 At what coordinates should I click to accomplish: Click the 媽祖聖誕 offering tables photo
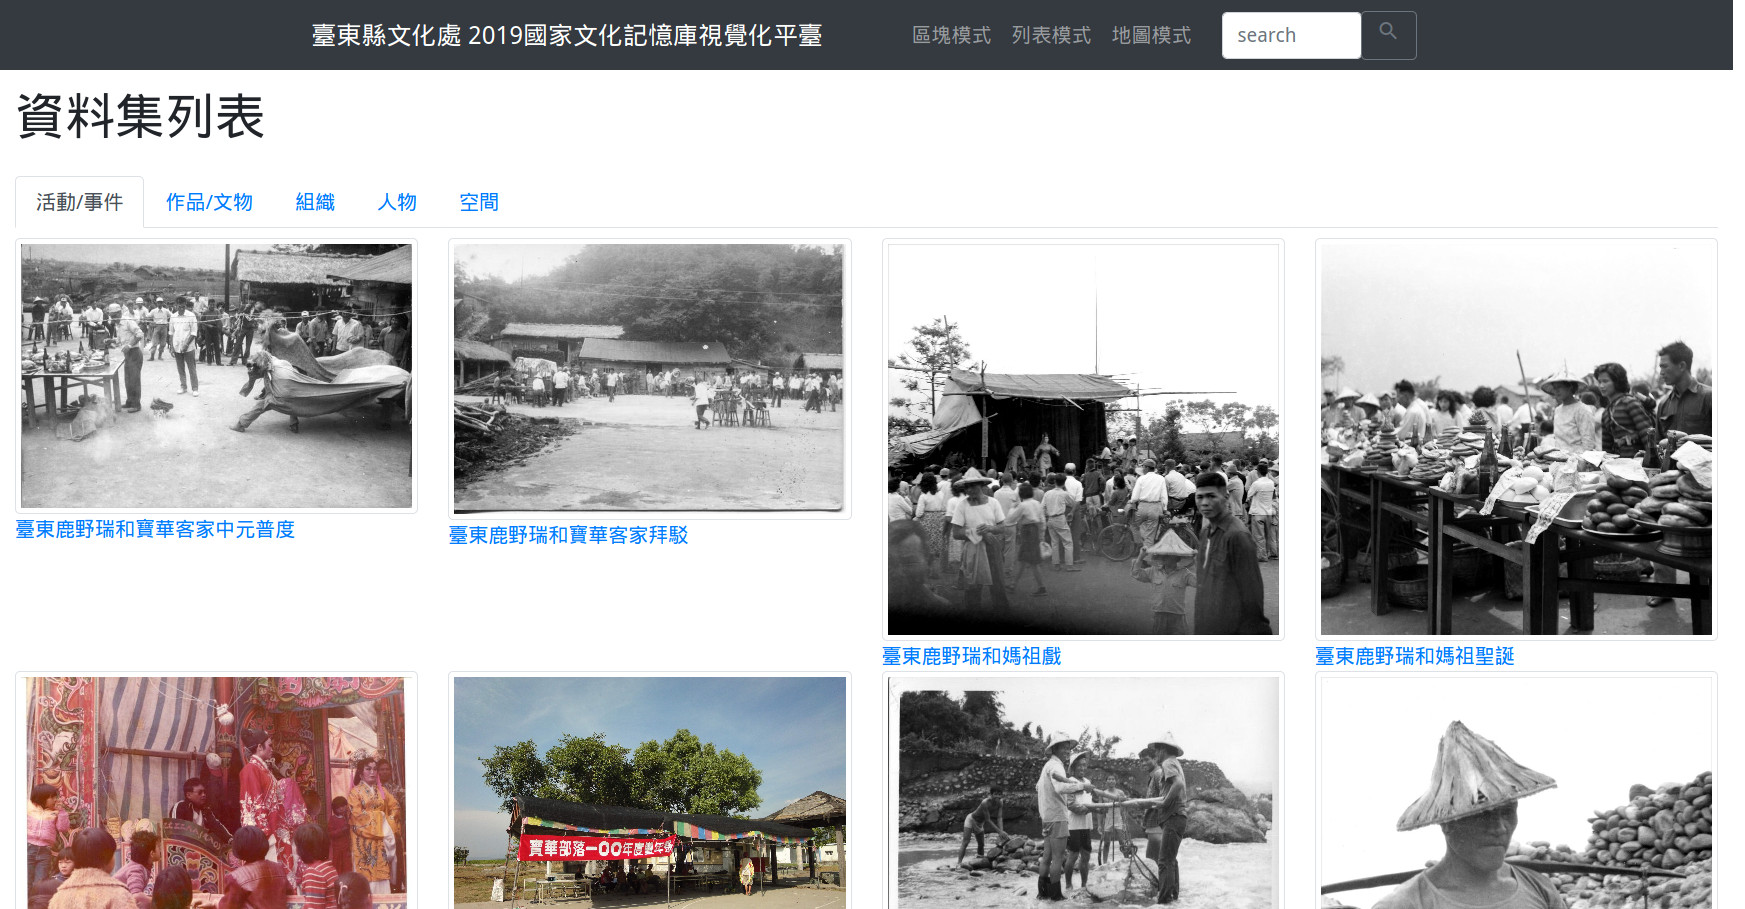click(1516, 439)
